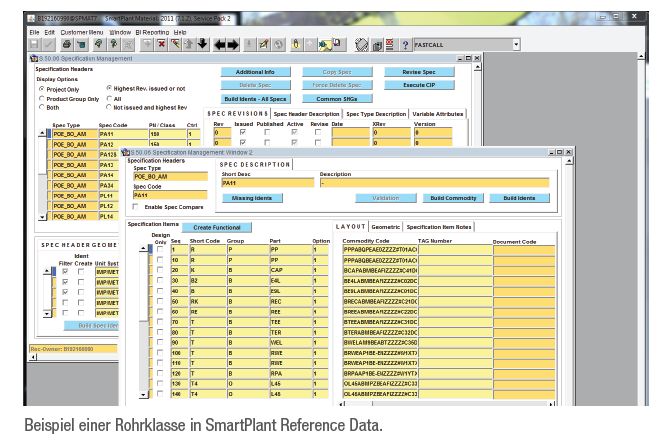The width and height of the screenshot is (666, 441).
Task: Select the All radio option
Action: tap(109, 99)
